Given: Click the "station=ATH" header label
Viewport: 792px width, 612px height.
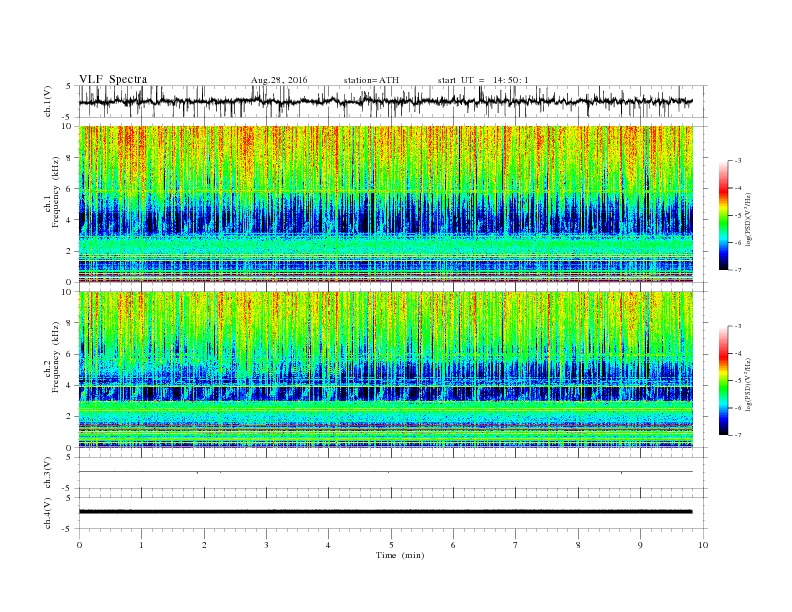Looking at the screenshot, I should tap(371, 80).
